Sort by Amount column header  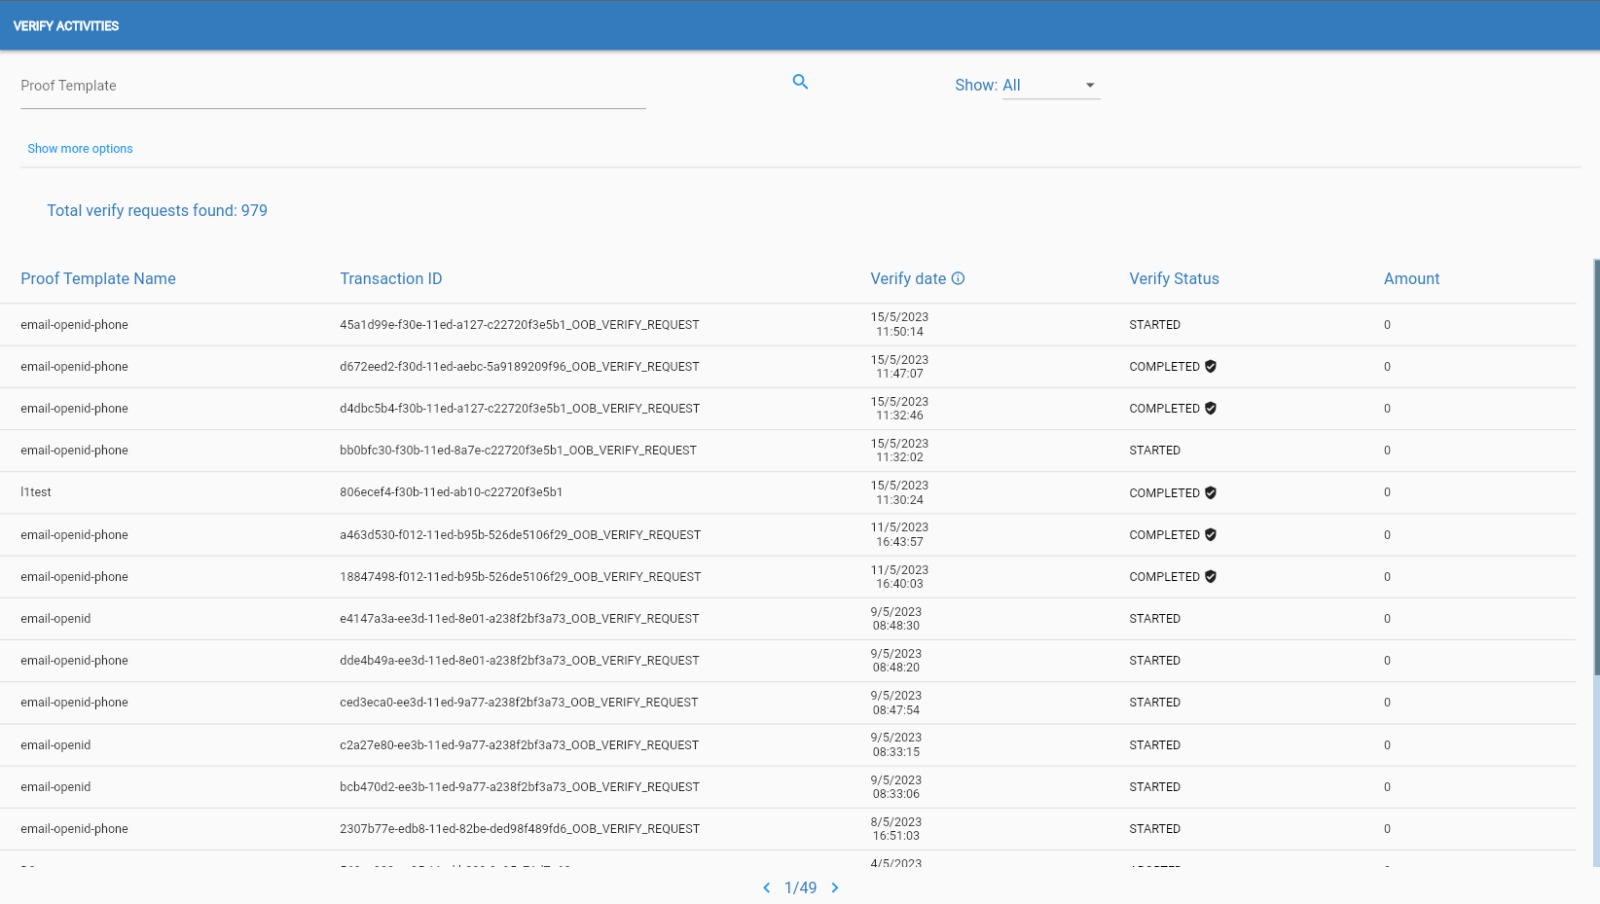point(1412,279)
